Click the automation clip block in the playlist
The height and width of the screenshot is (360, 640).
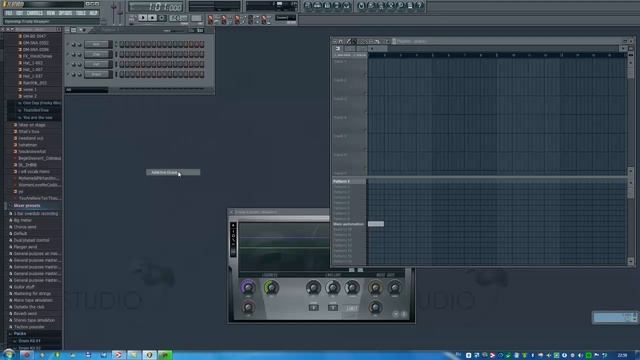376,224
